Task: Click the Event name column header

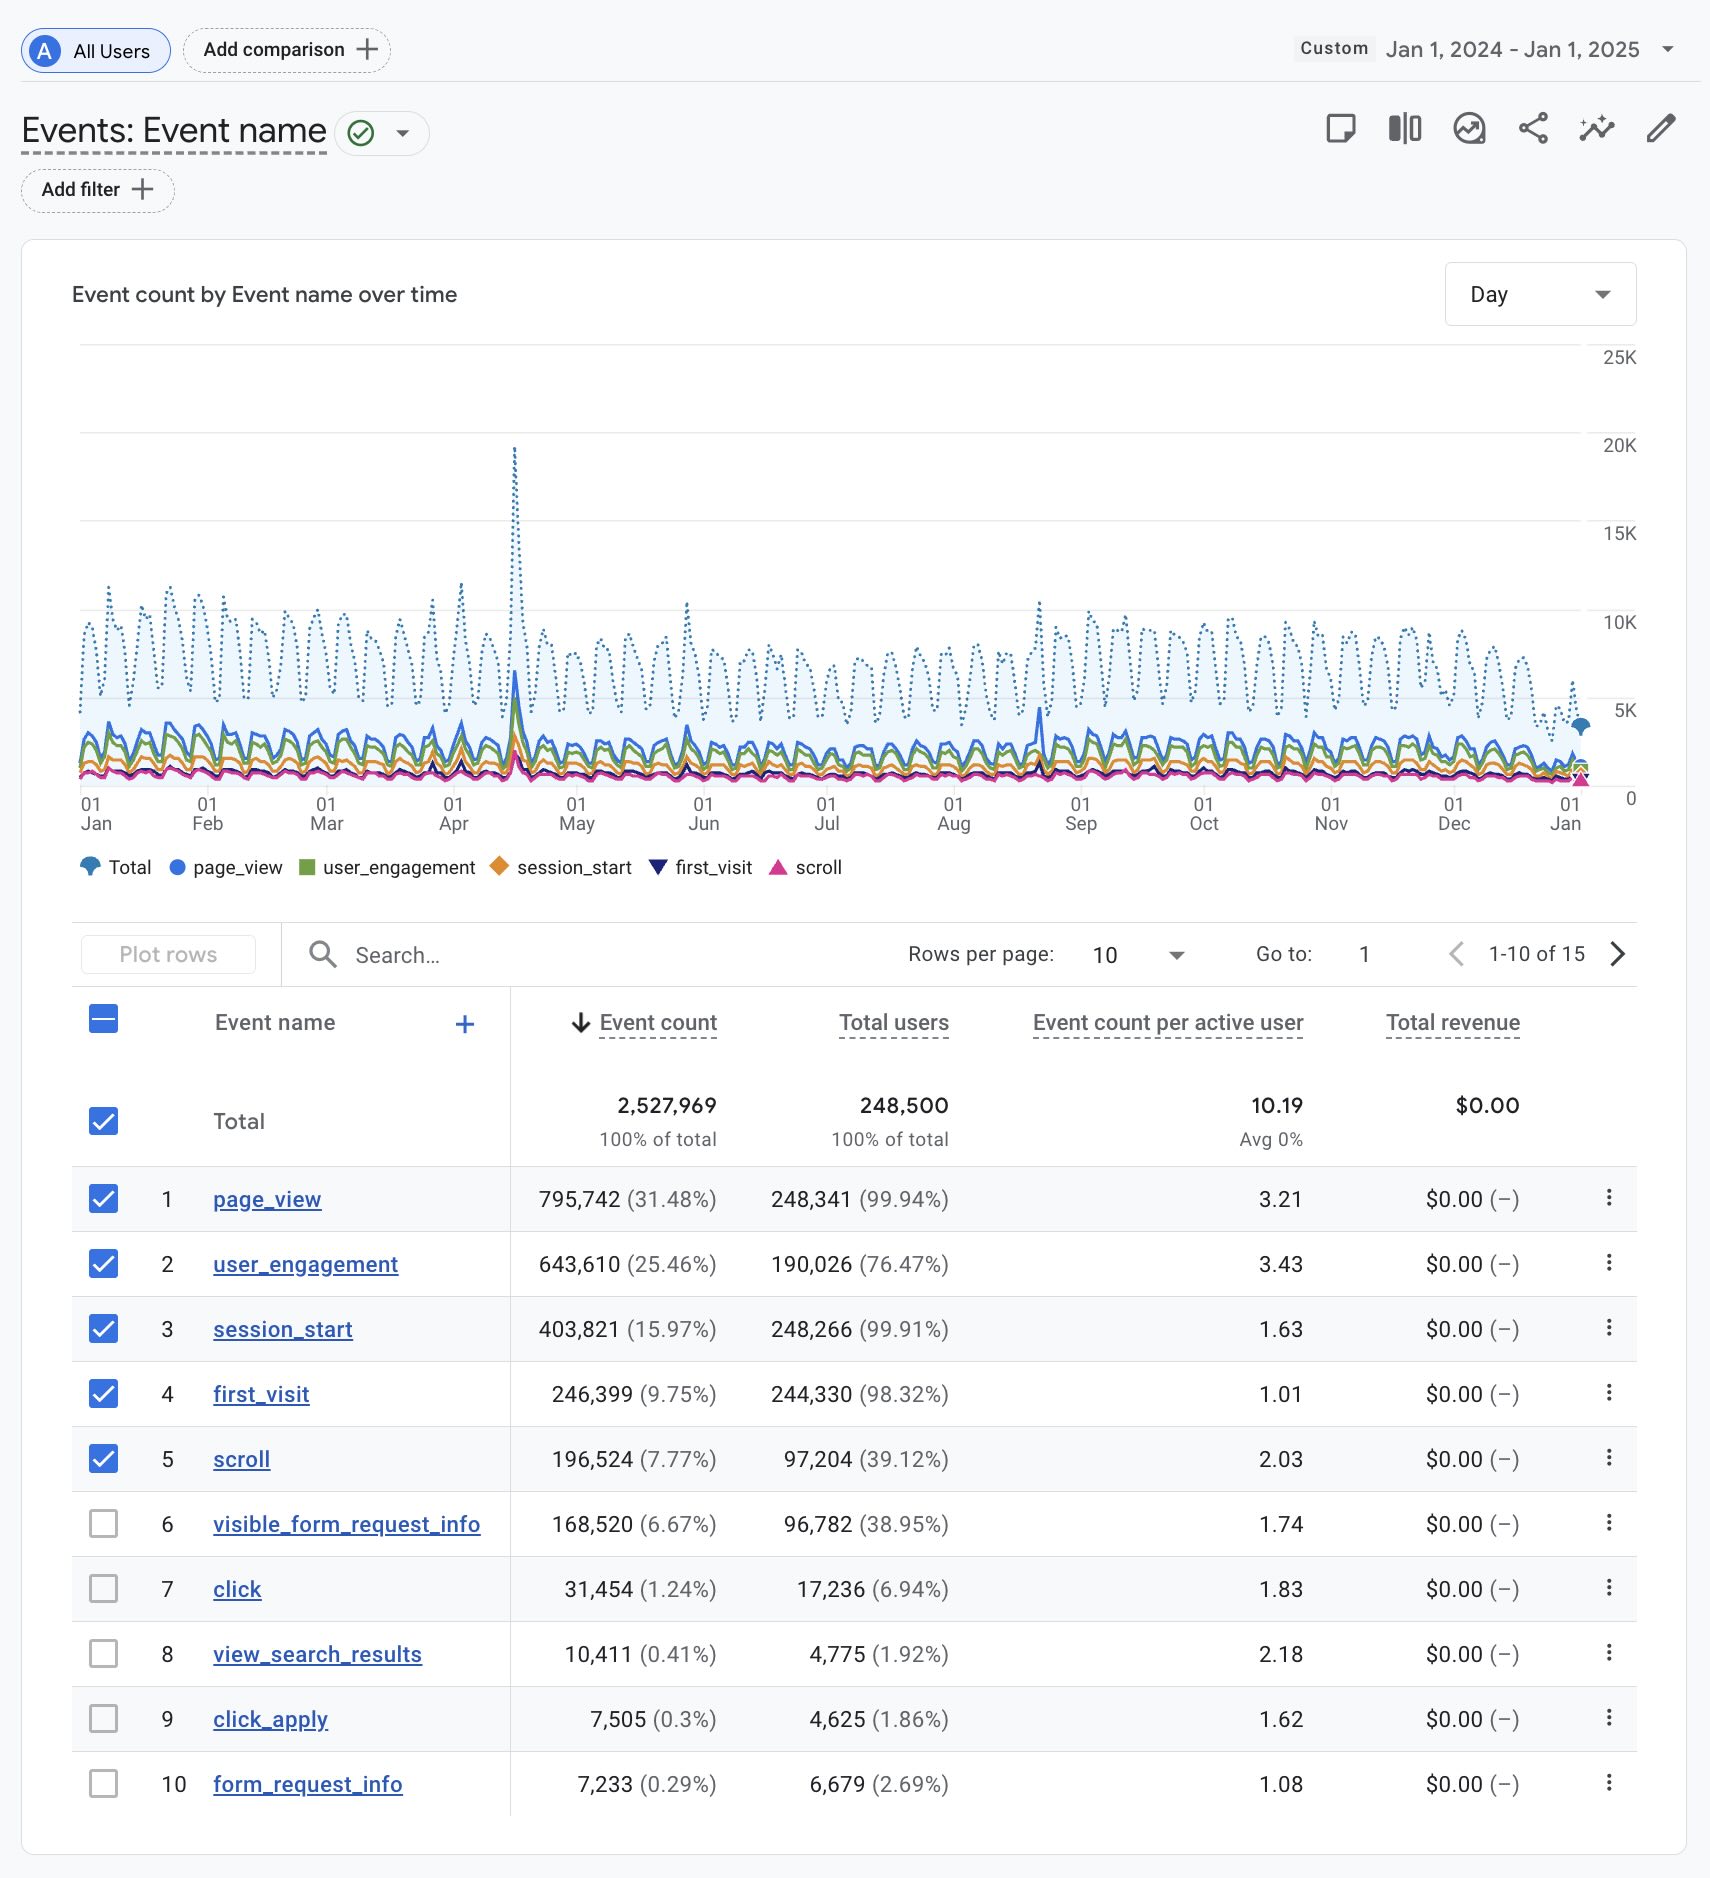Action: pyautogui.click(x=275, y=1023)
